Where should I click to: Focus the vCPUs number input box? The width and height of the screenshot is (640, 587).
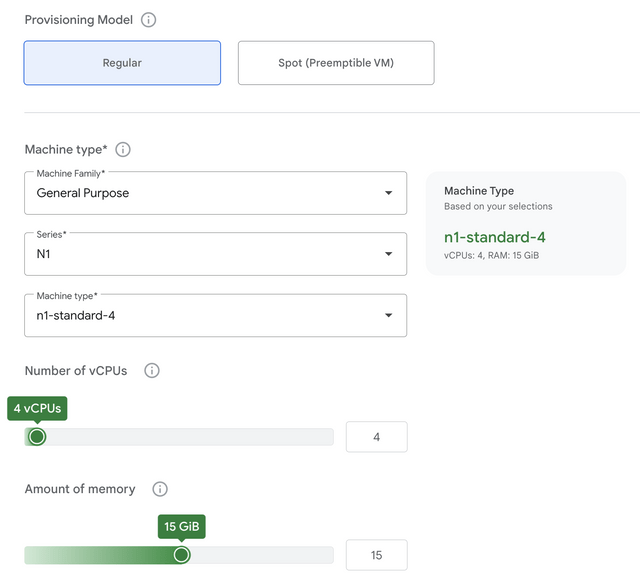click(376, 437)
